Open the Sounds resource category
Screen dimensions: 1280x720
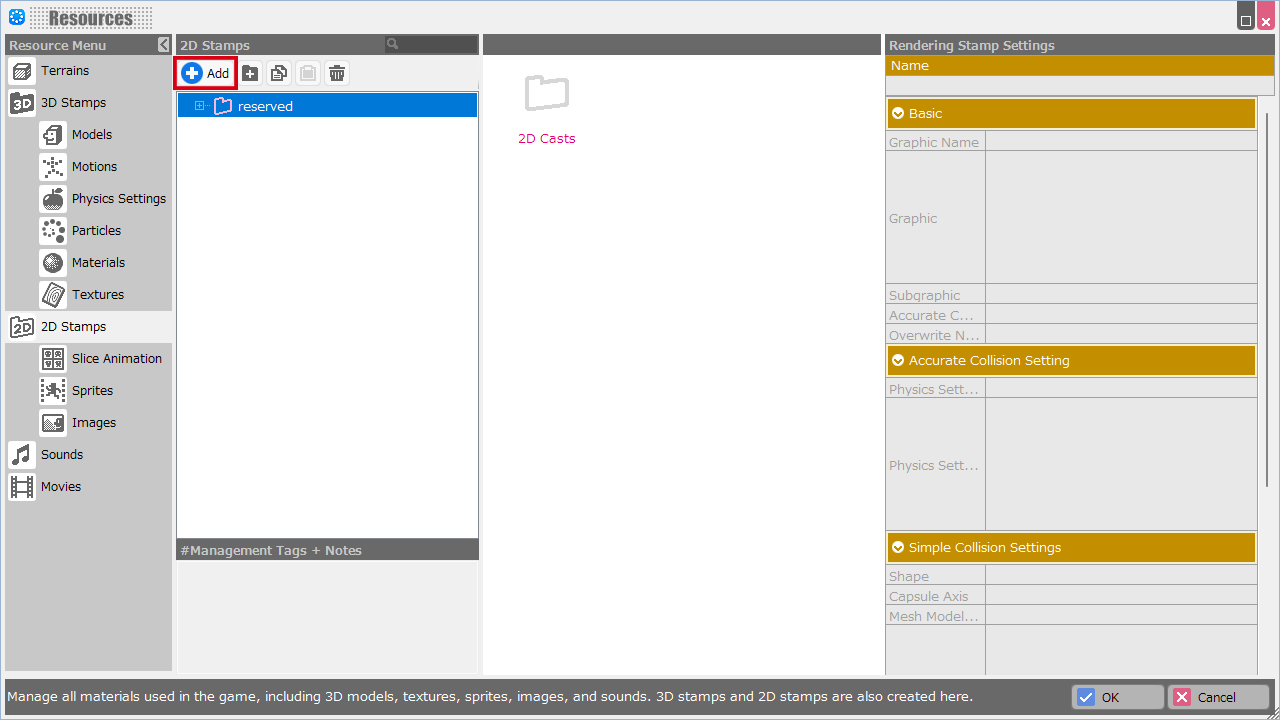click(x=61, y=455)
